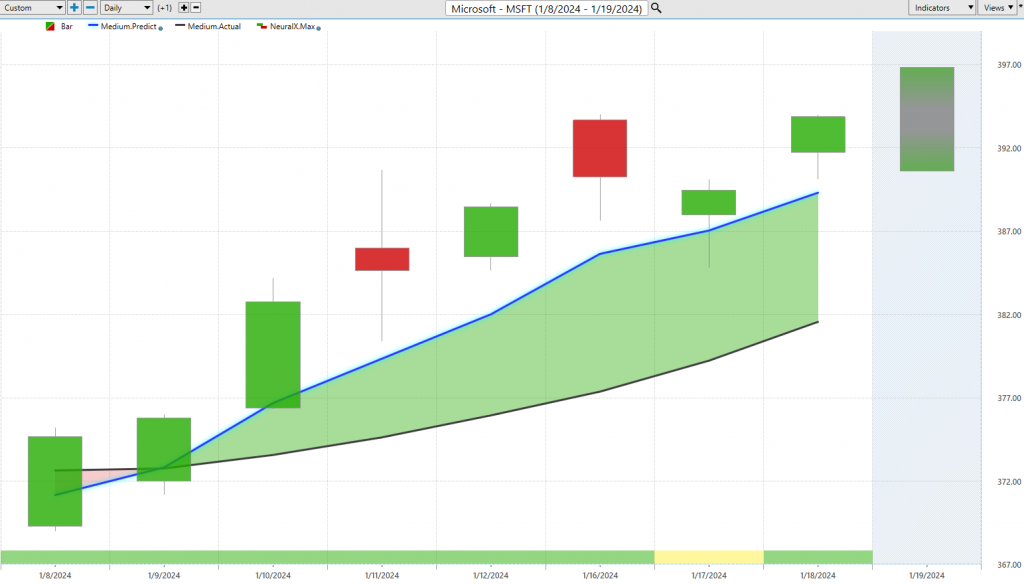
Task: Open the Custom date range dropdown
Action: tap(33, 7)
